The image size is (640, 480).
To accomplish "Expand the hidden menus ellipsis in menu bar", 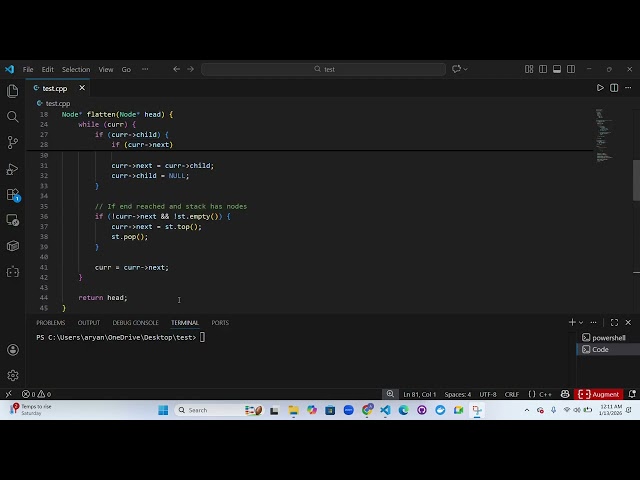I will point(145,69).
